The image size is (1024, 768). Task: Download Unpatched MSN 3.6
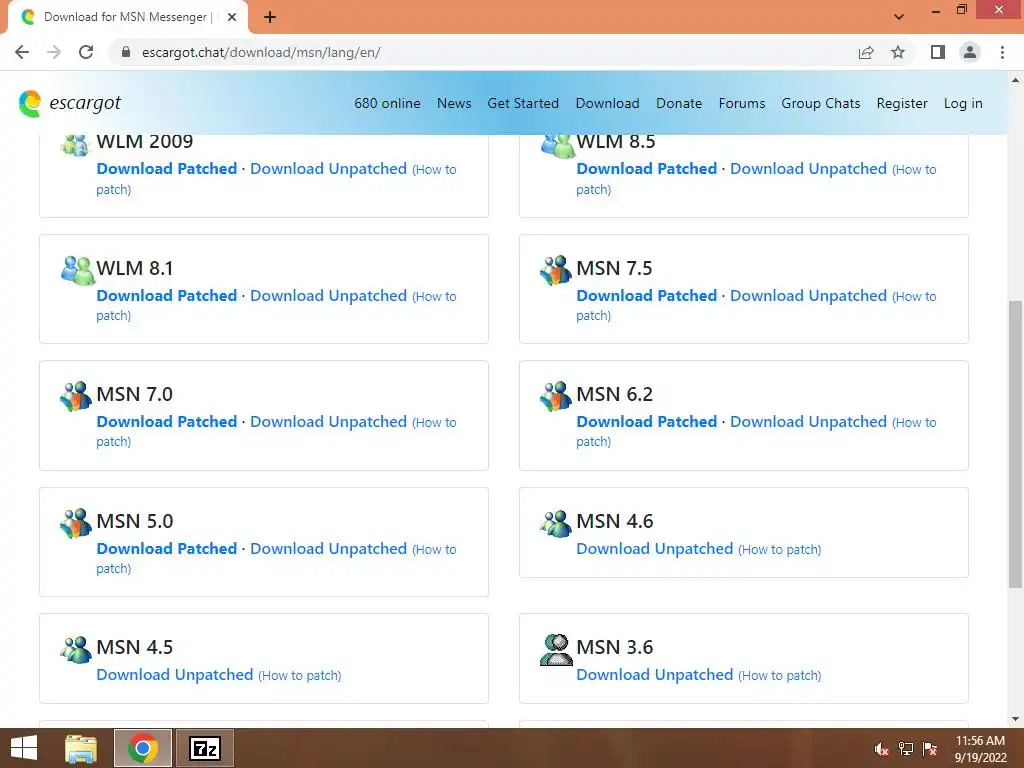pyautogui.click(x=654, y=674)
